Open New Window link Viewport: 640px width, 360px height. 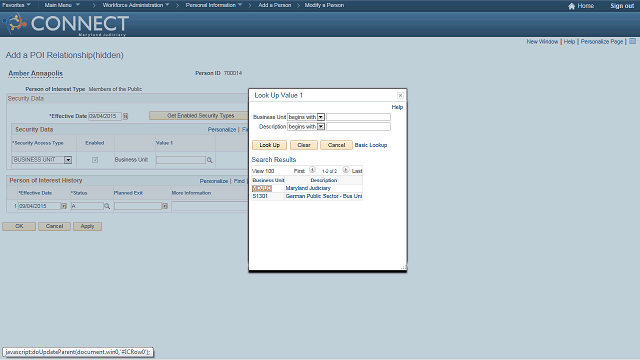pos(542,42)
